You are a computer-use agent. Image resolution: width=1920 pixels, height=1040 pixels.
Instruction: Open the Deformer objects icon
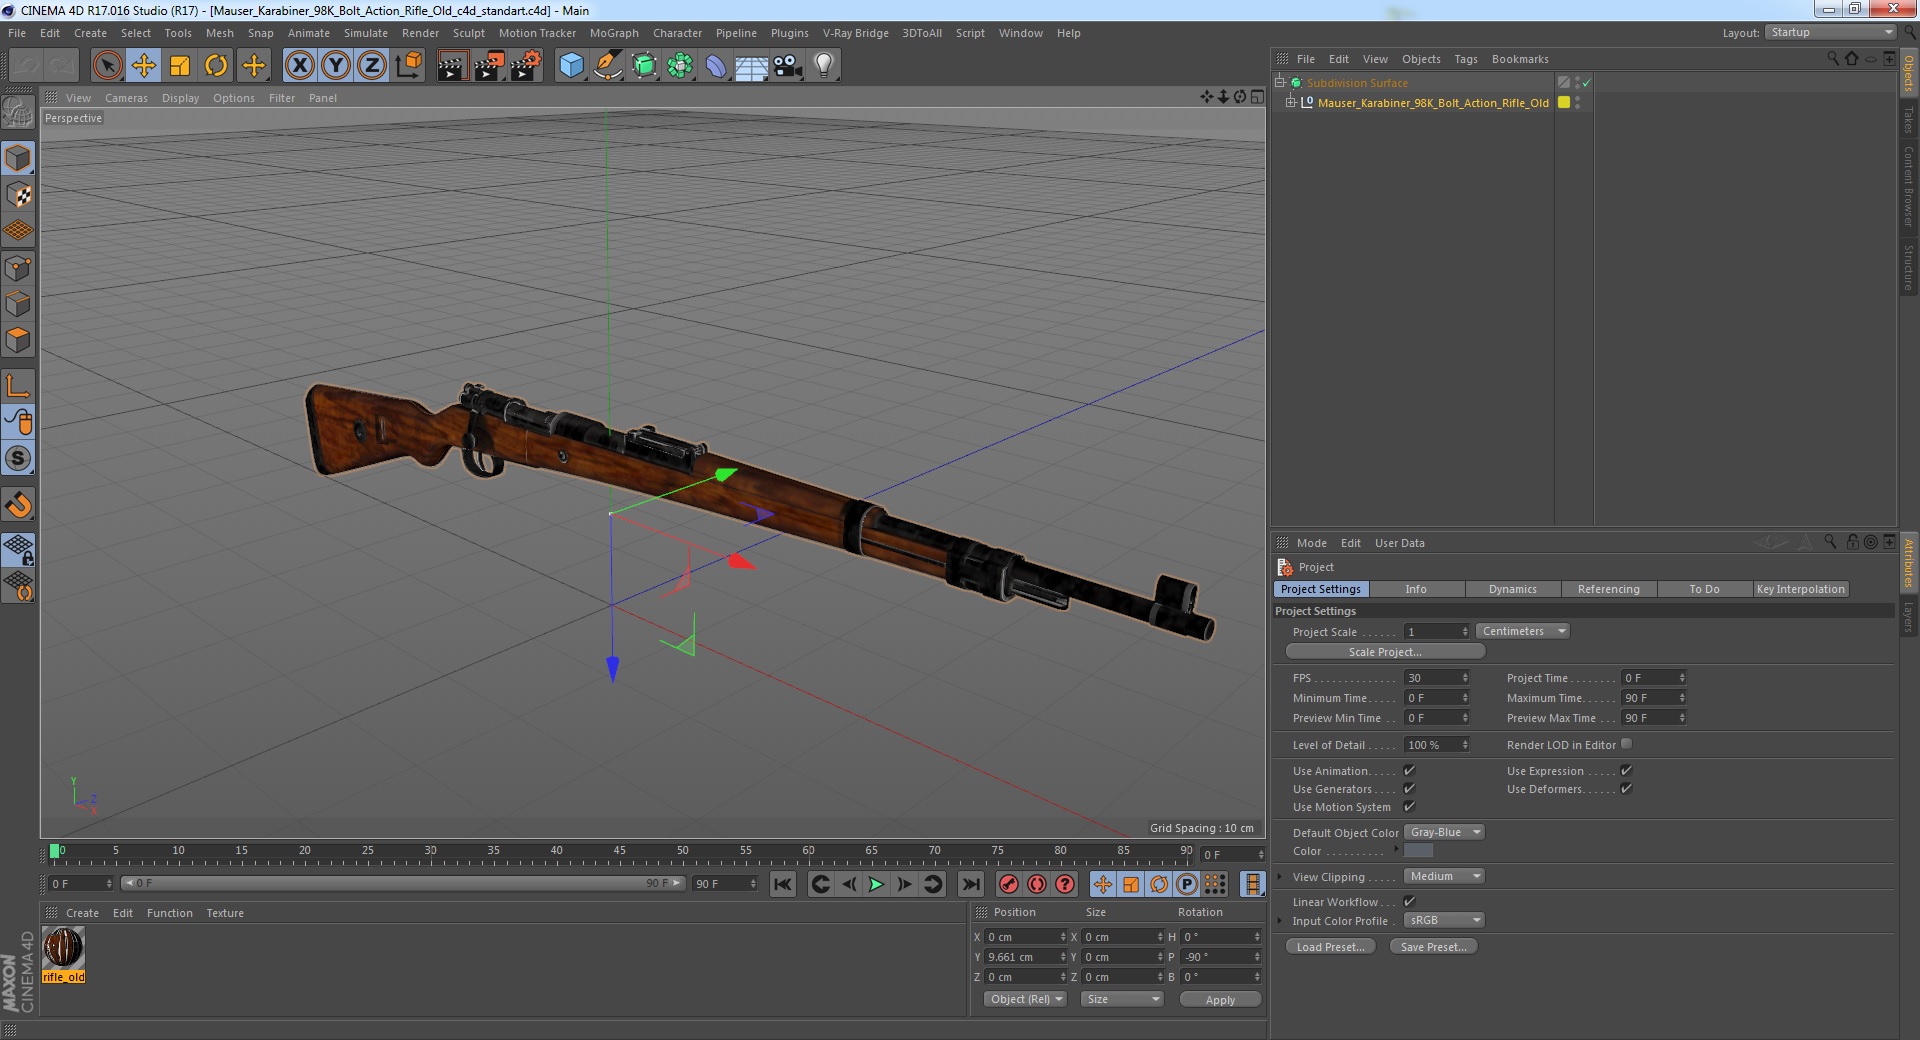(x=716, y=66)
